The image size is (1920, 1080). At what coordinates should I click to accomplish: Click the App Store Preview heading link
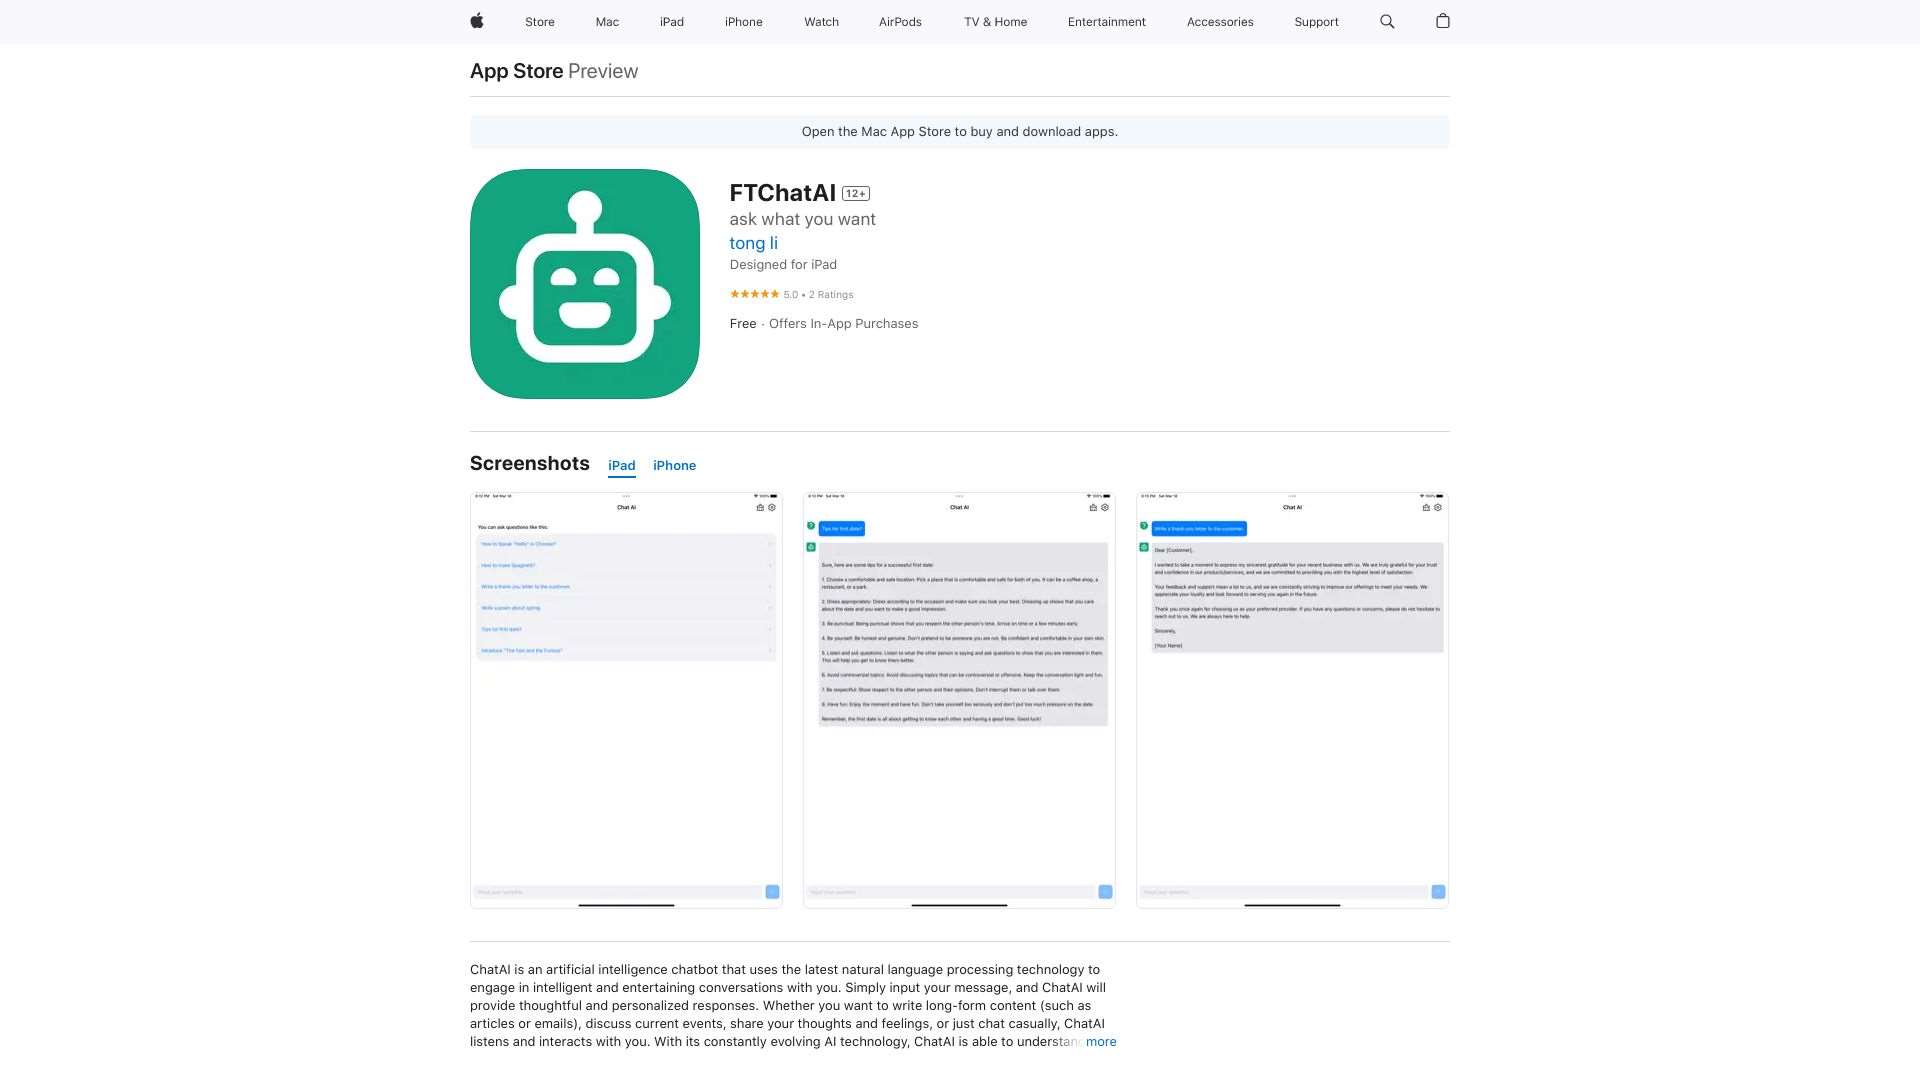pos(516,70)
